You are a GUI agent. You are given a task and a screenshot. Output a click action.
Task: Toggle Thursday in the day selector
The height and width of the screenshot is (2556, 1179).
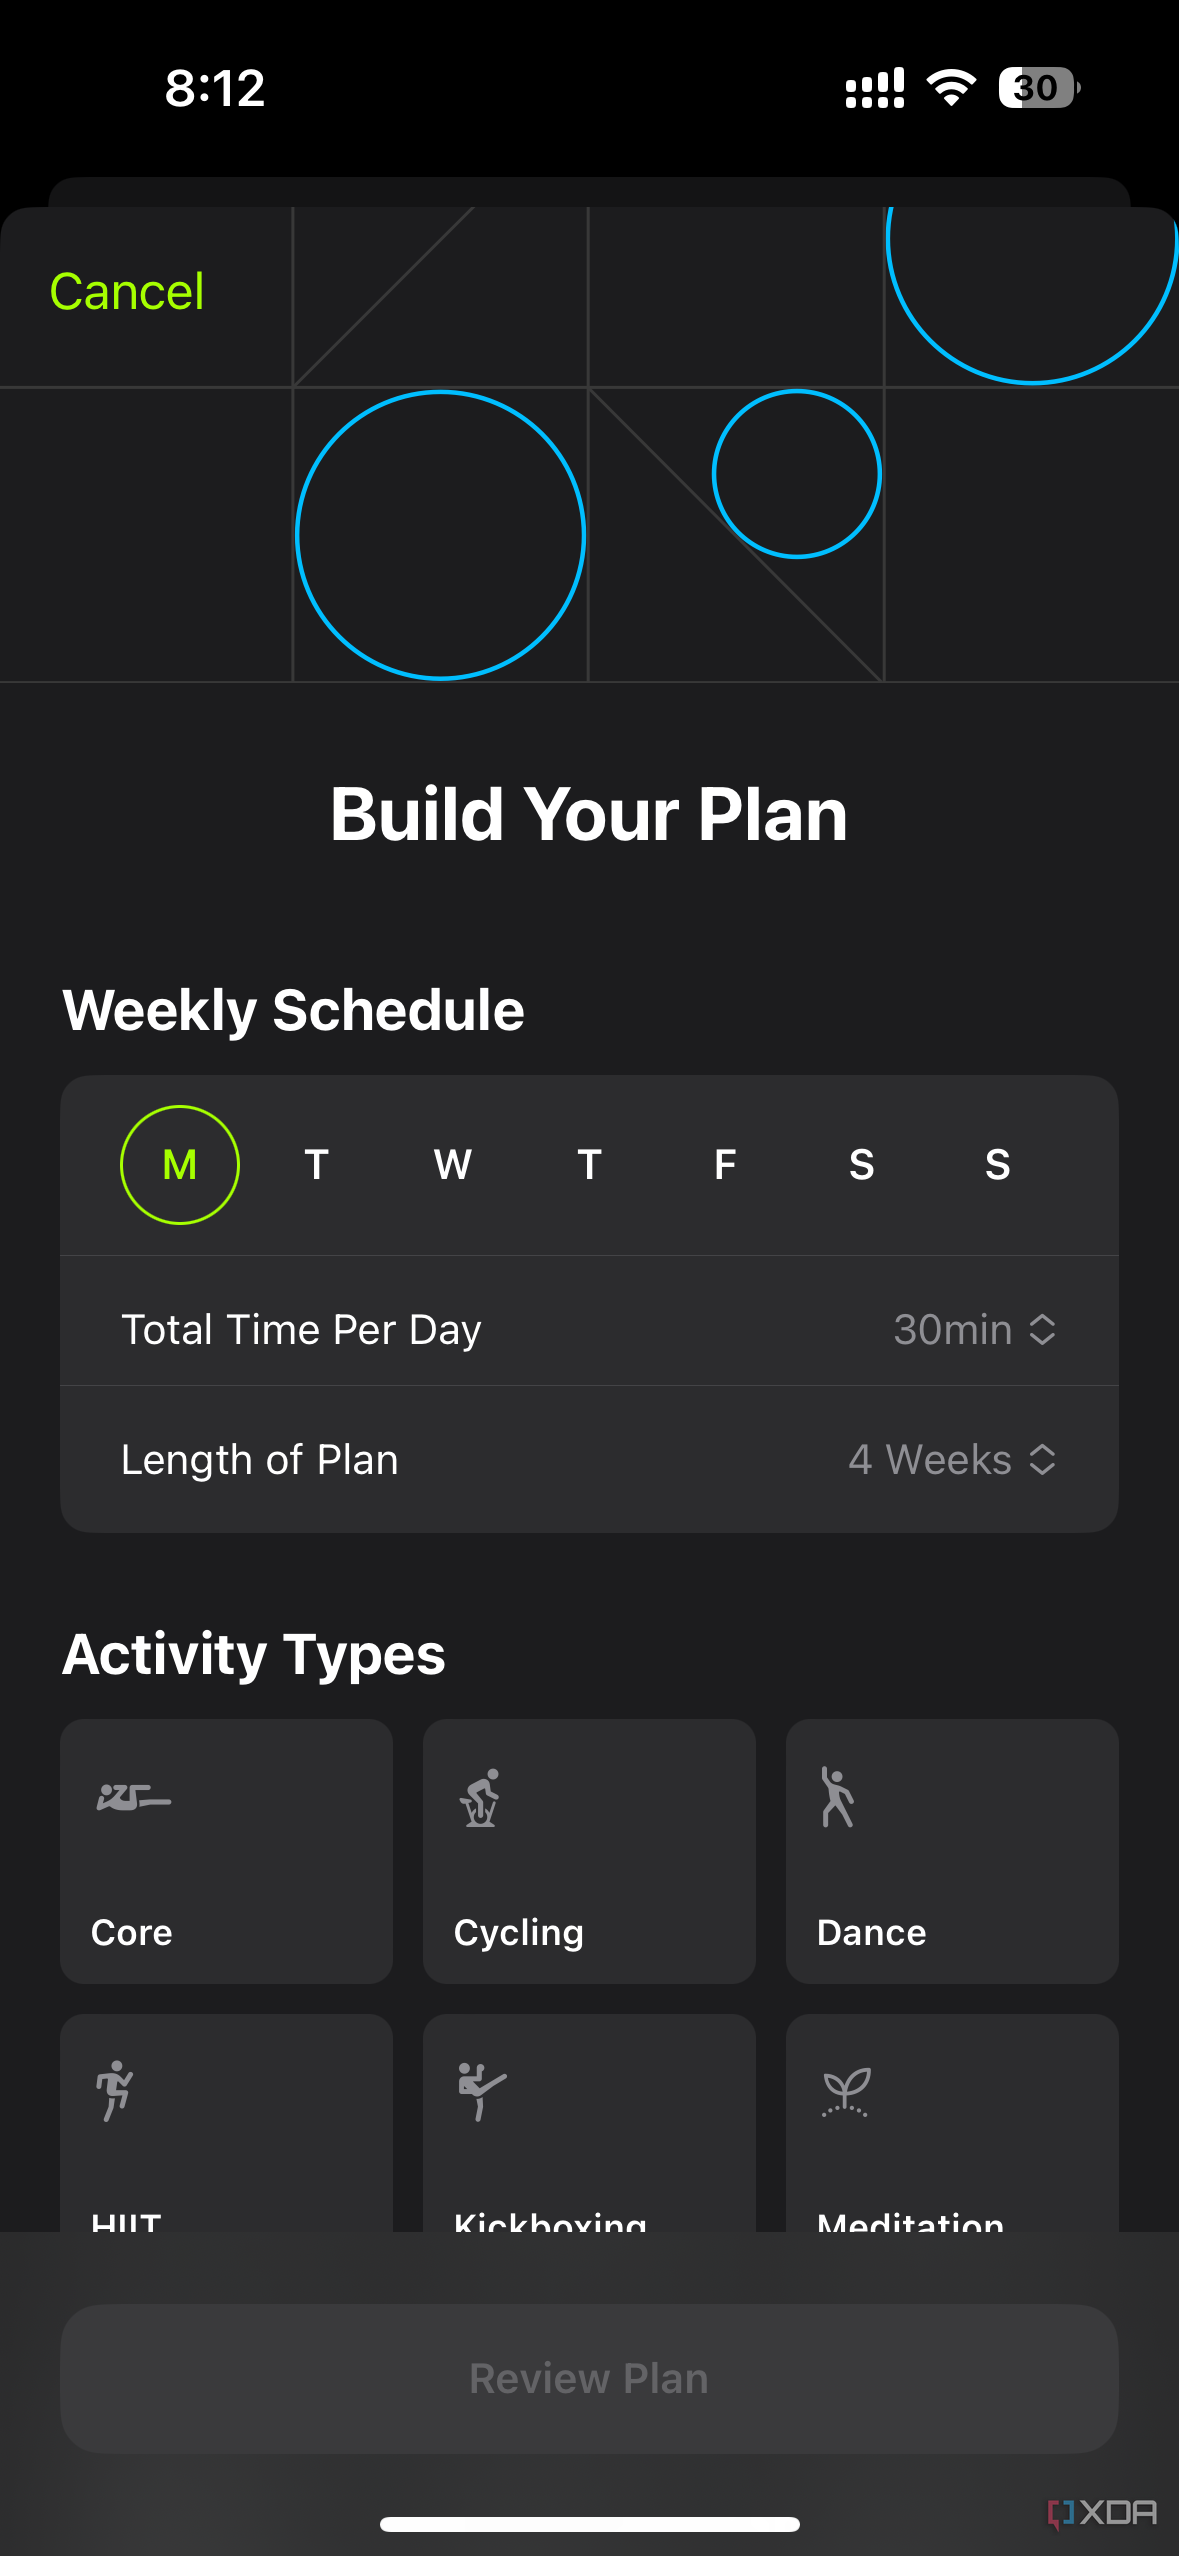[589, 1165]
